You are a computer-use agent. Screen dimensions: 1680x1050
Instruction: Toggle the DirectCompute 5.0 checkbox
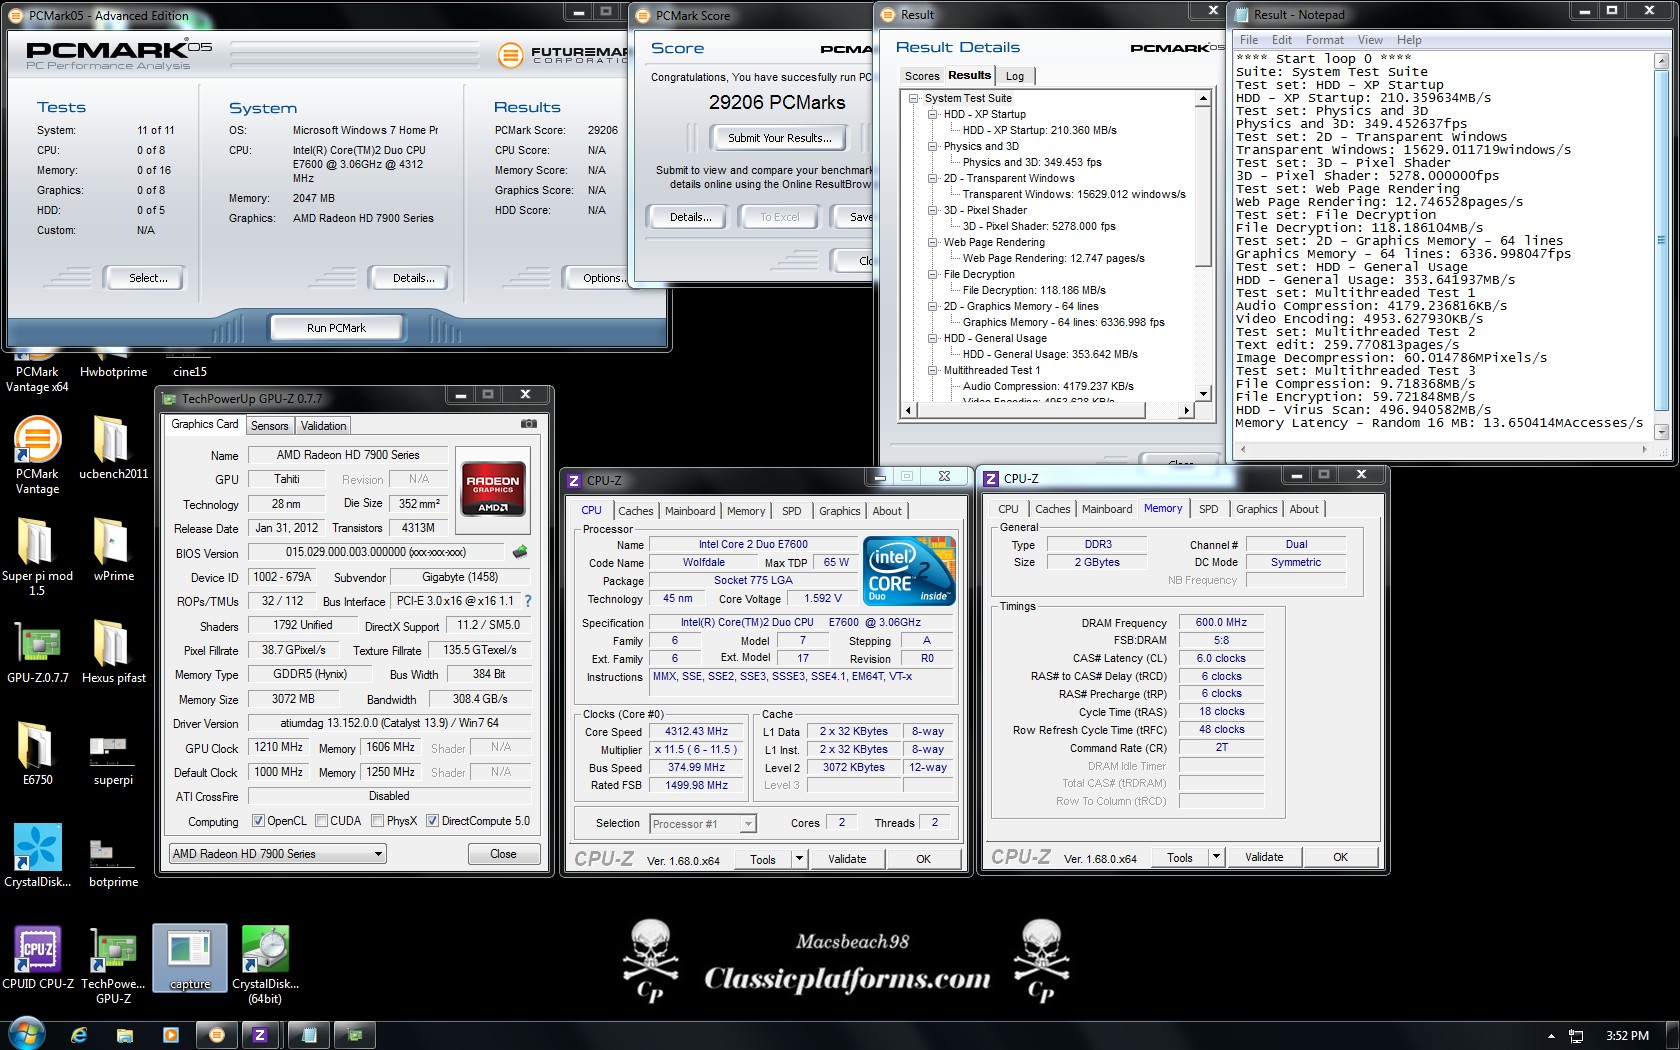click(x=432, y=821)
